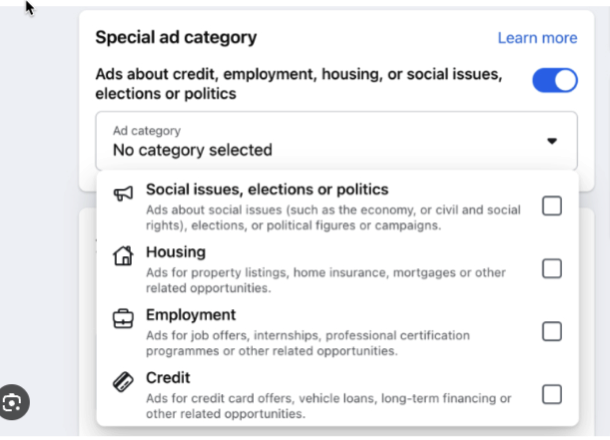Image resolution: width=610 pixels, height=440 pixels.
Task: Click the Employment description about job offers
Action: [308, 343]
